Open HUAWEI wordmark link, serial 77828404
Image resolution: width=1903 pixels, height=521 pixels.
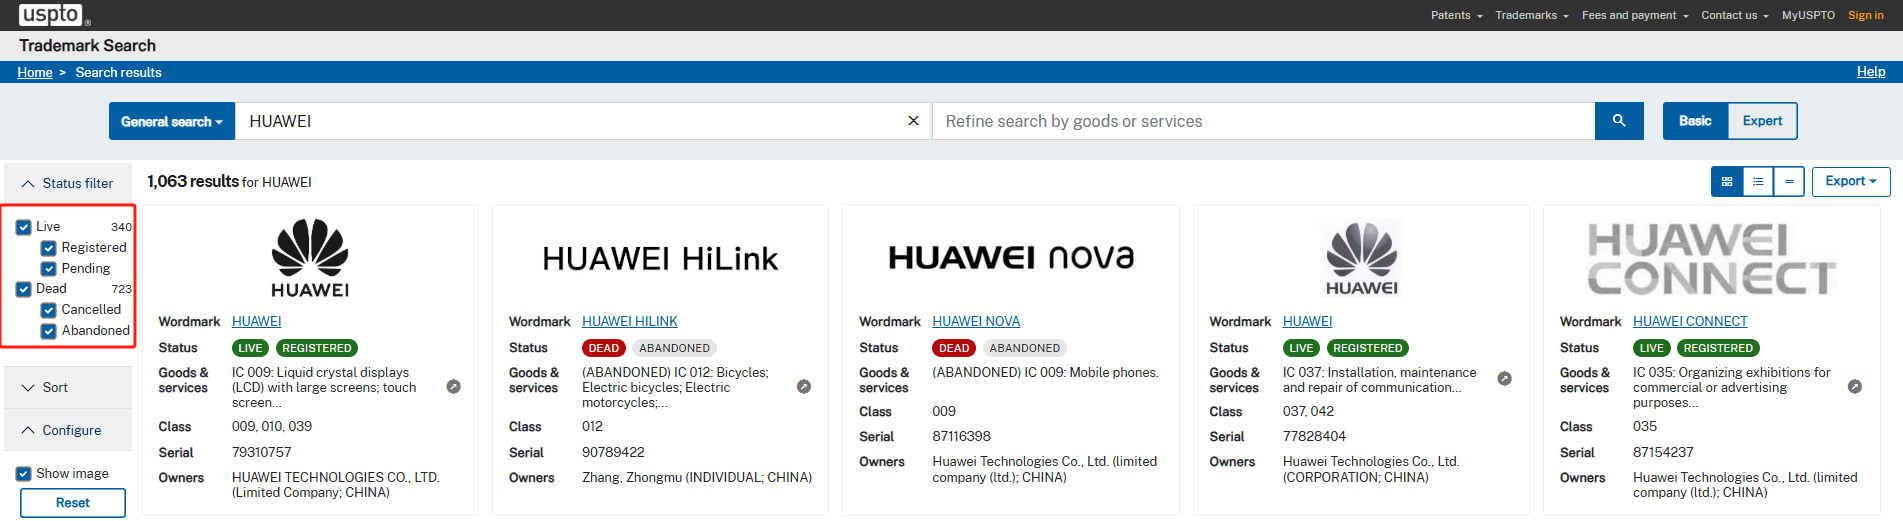[1308, 321]
